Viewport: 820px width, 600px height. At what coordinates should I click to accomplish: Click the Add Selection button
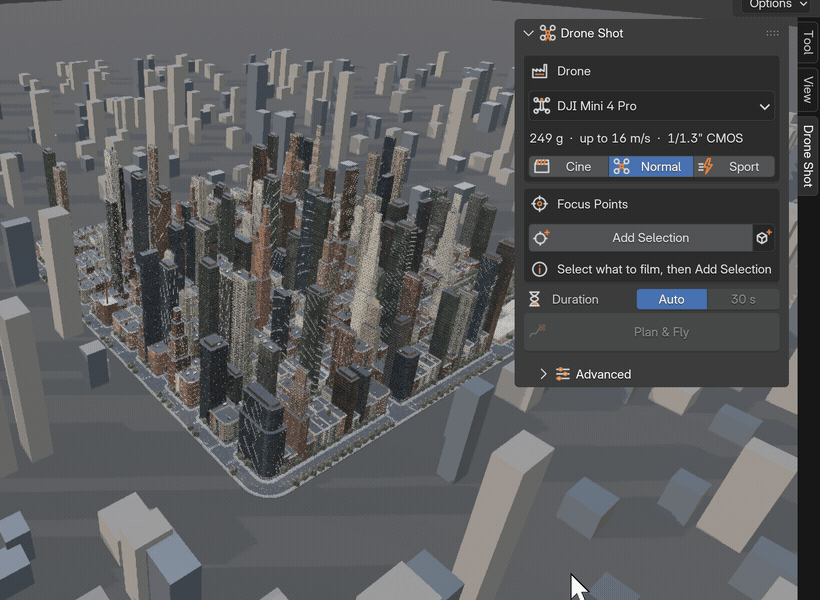[x=641, y=238]
